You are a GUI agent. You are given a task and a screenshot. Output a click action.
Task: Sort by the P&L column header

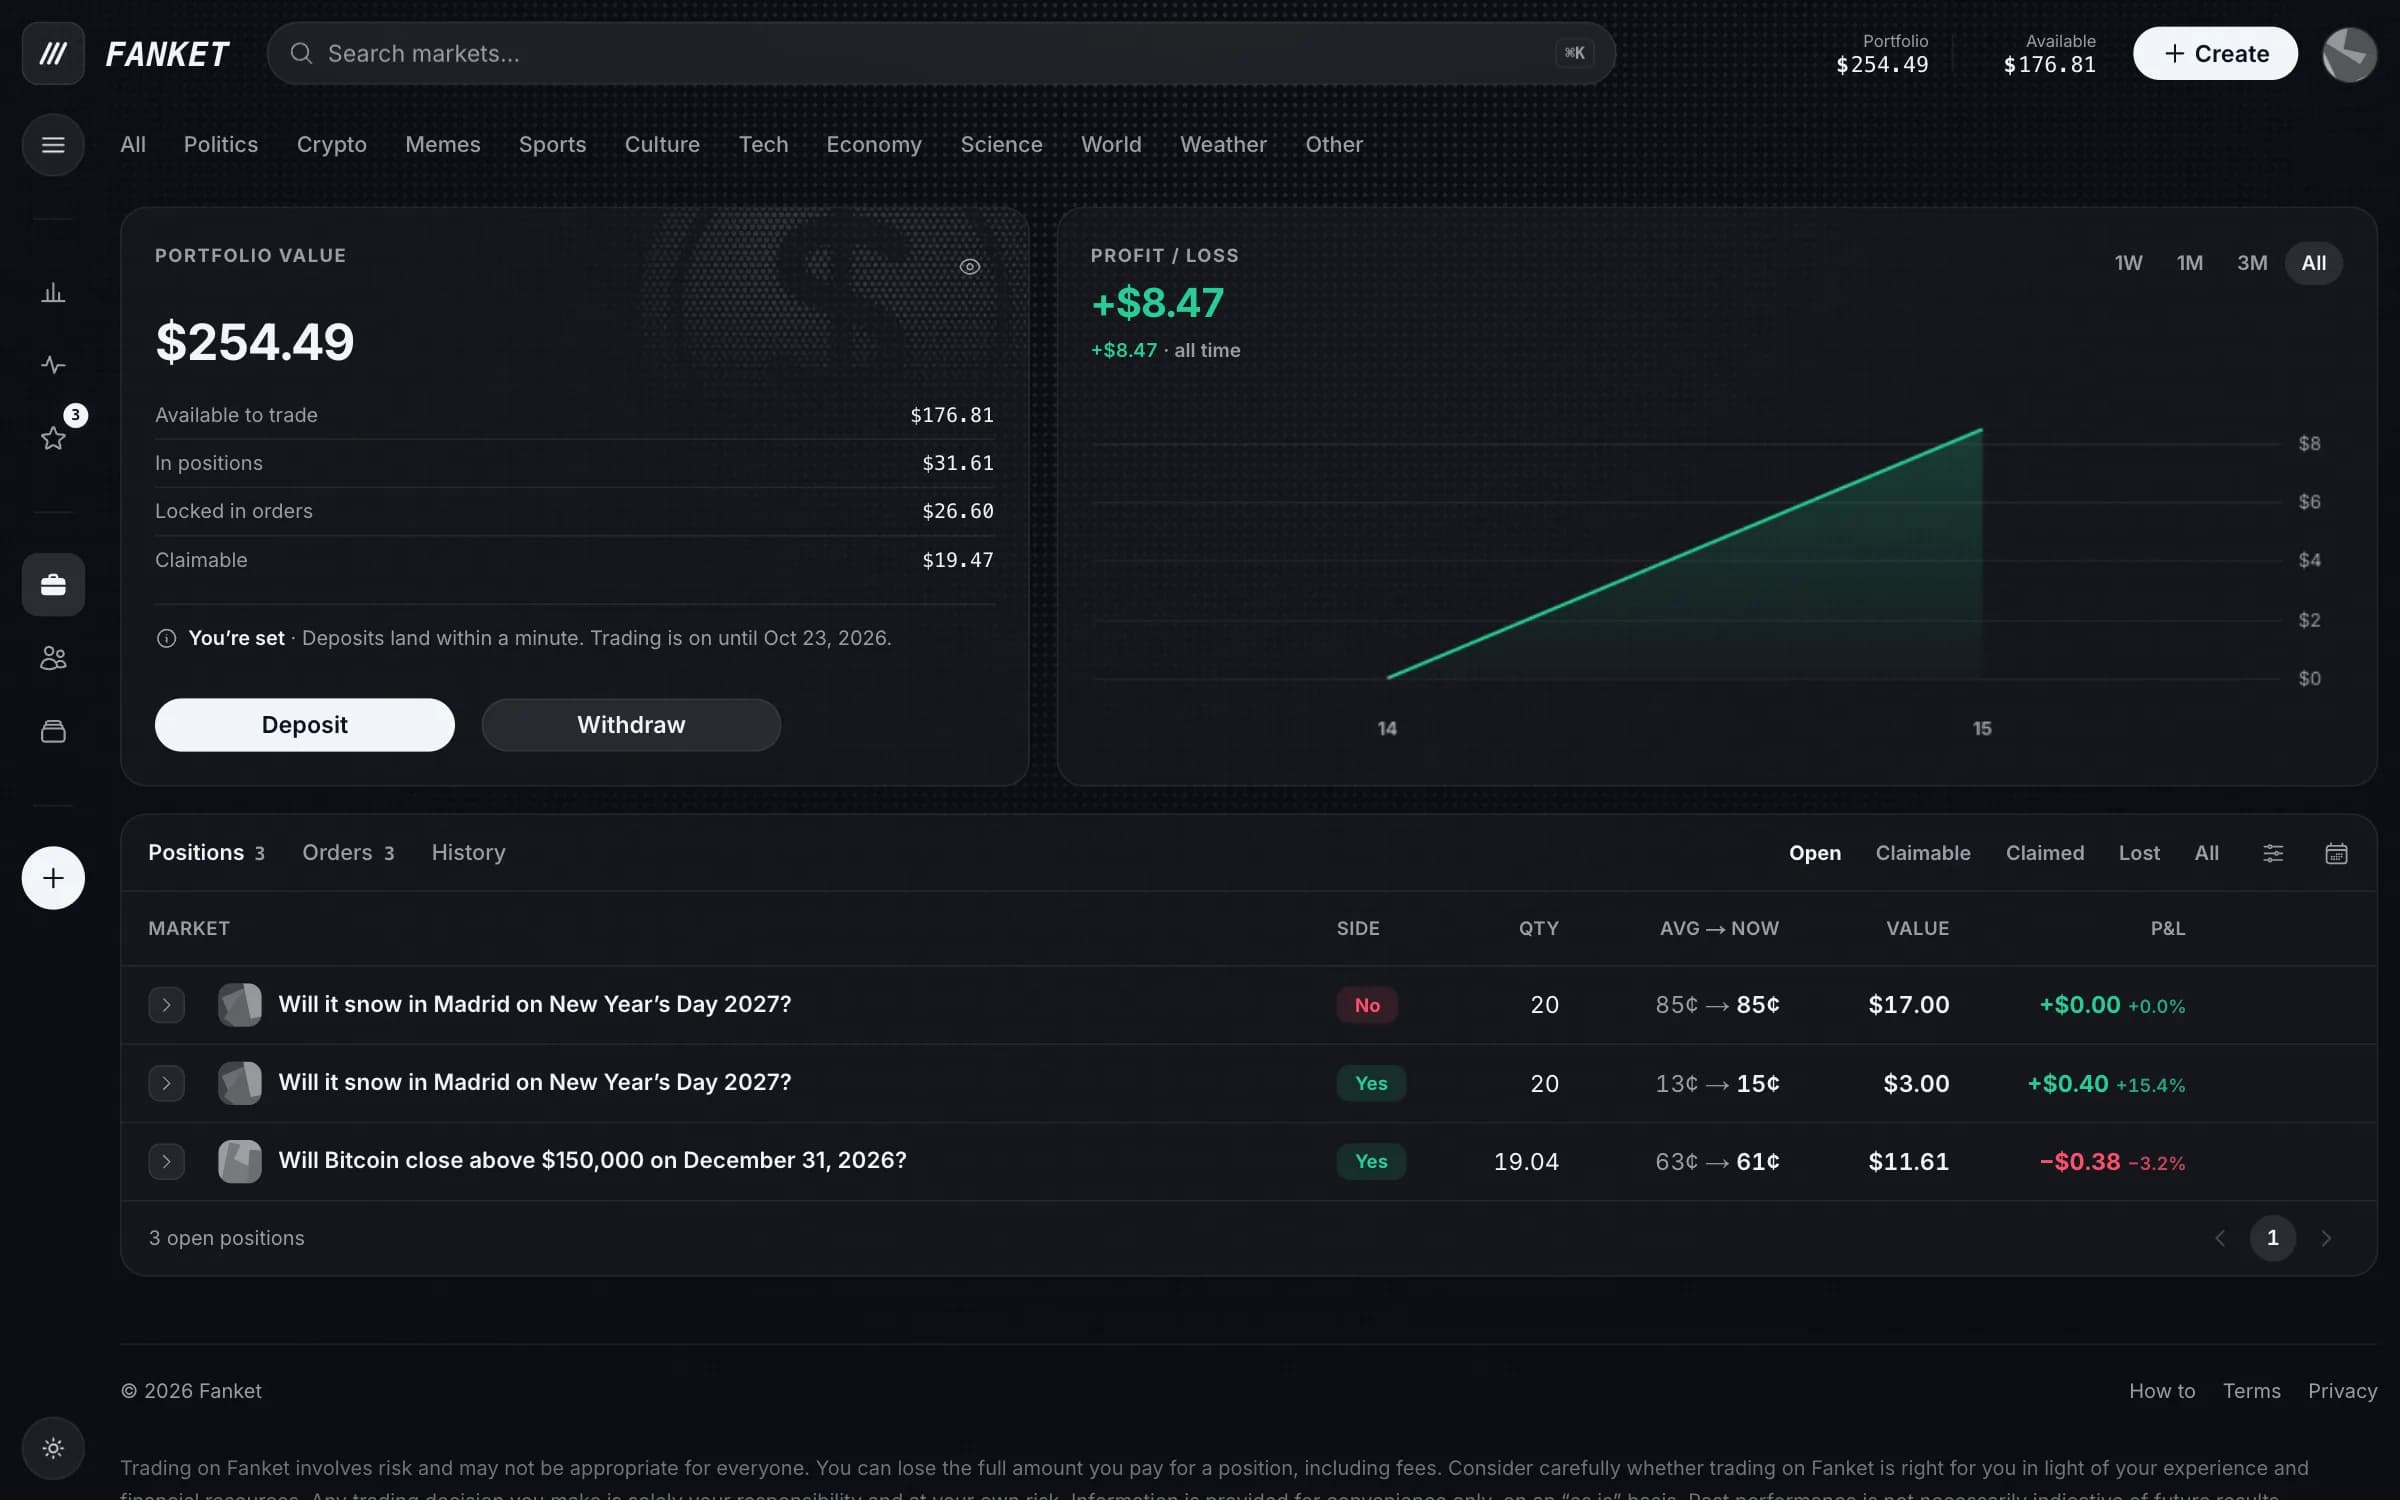2167,928
